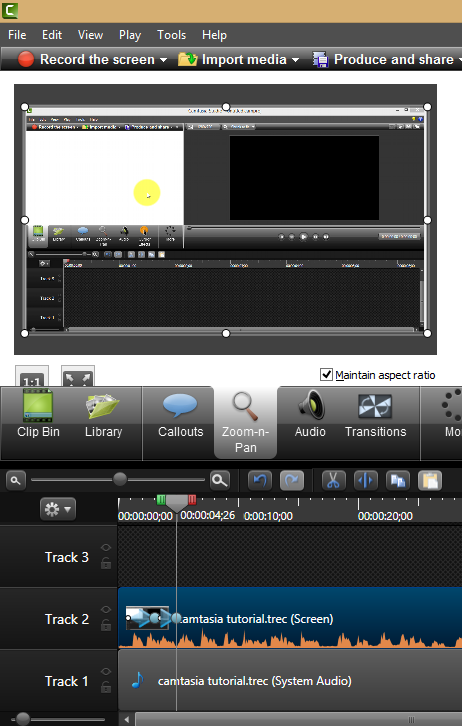
Task: Click the Split clip icon
Action: (x=366, y=481)
